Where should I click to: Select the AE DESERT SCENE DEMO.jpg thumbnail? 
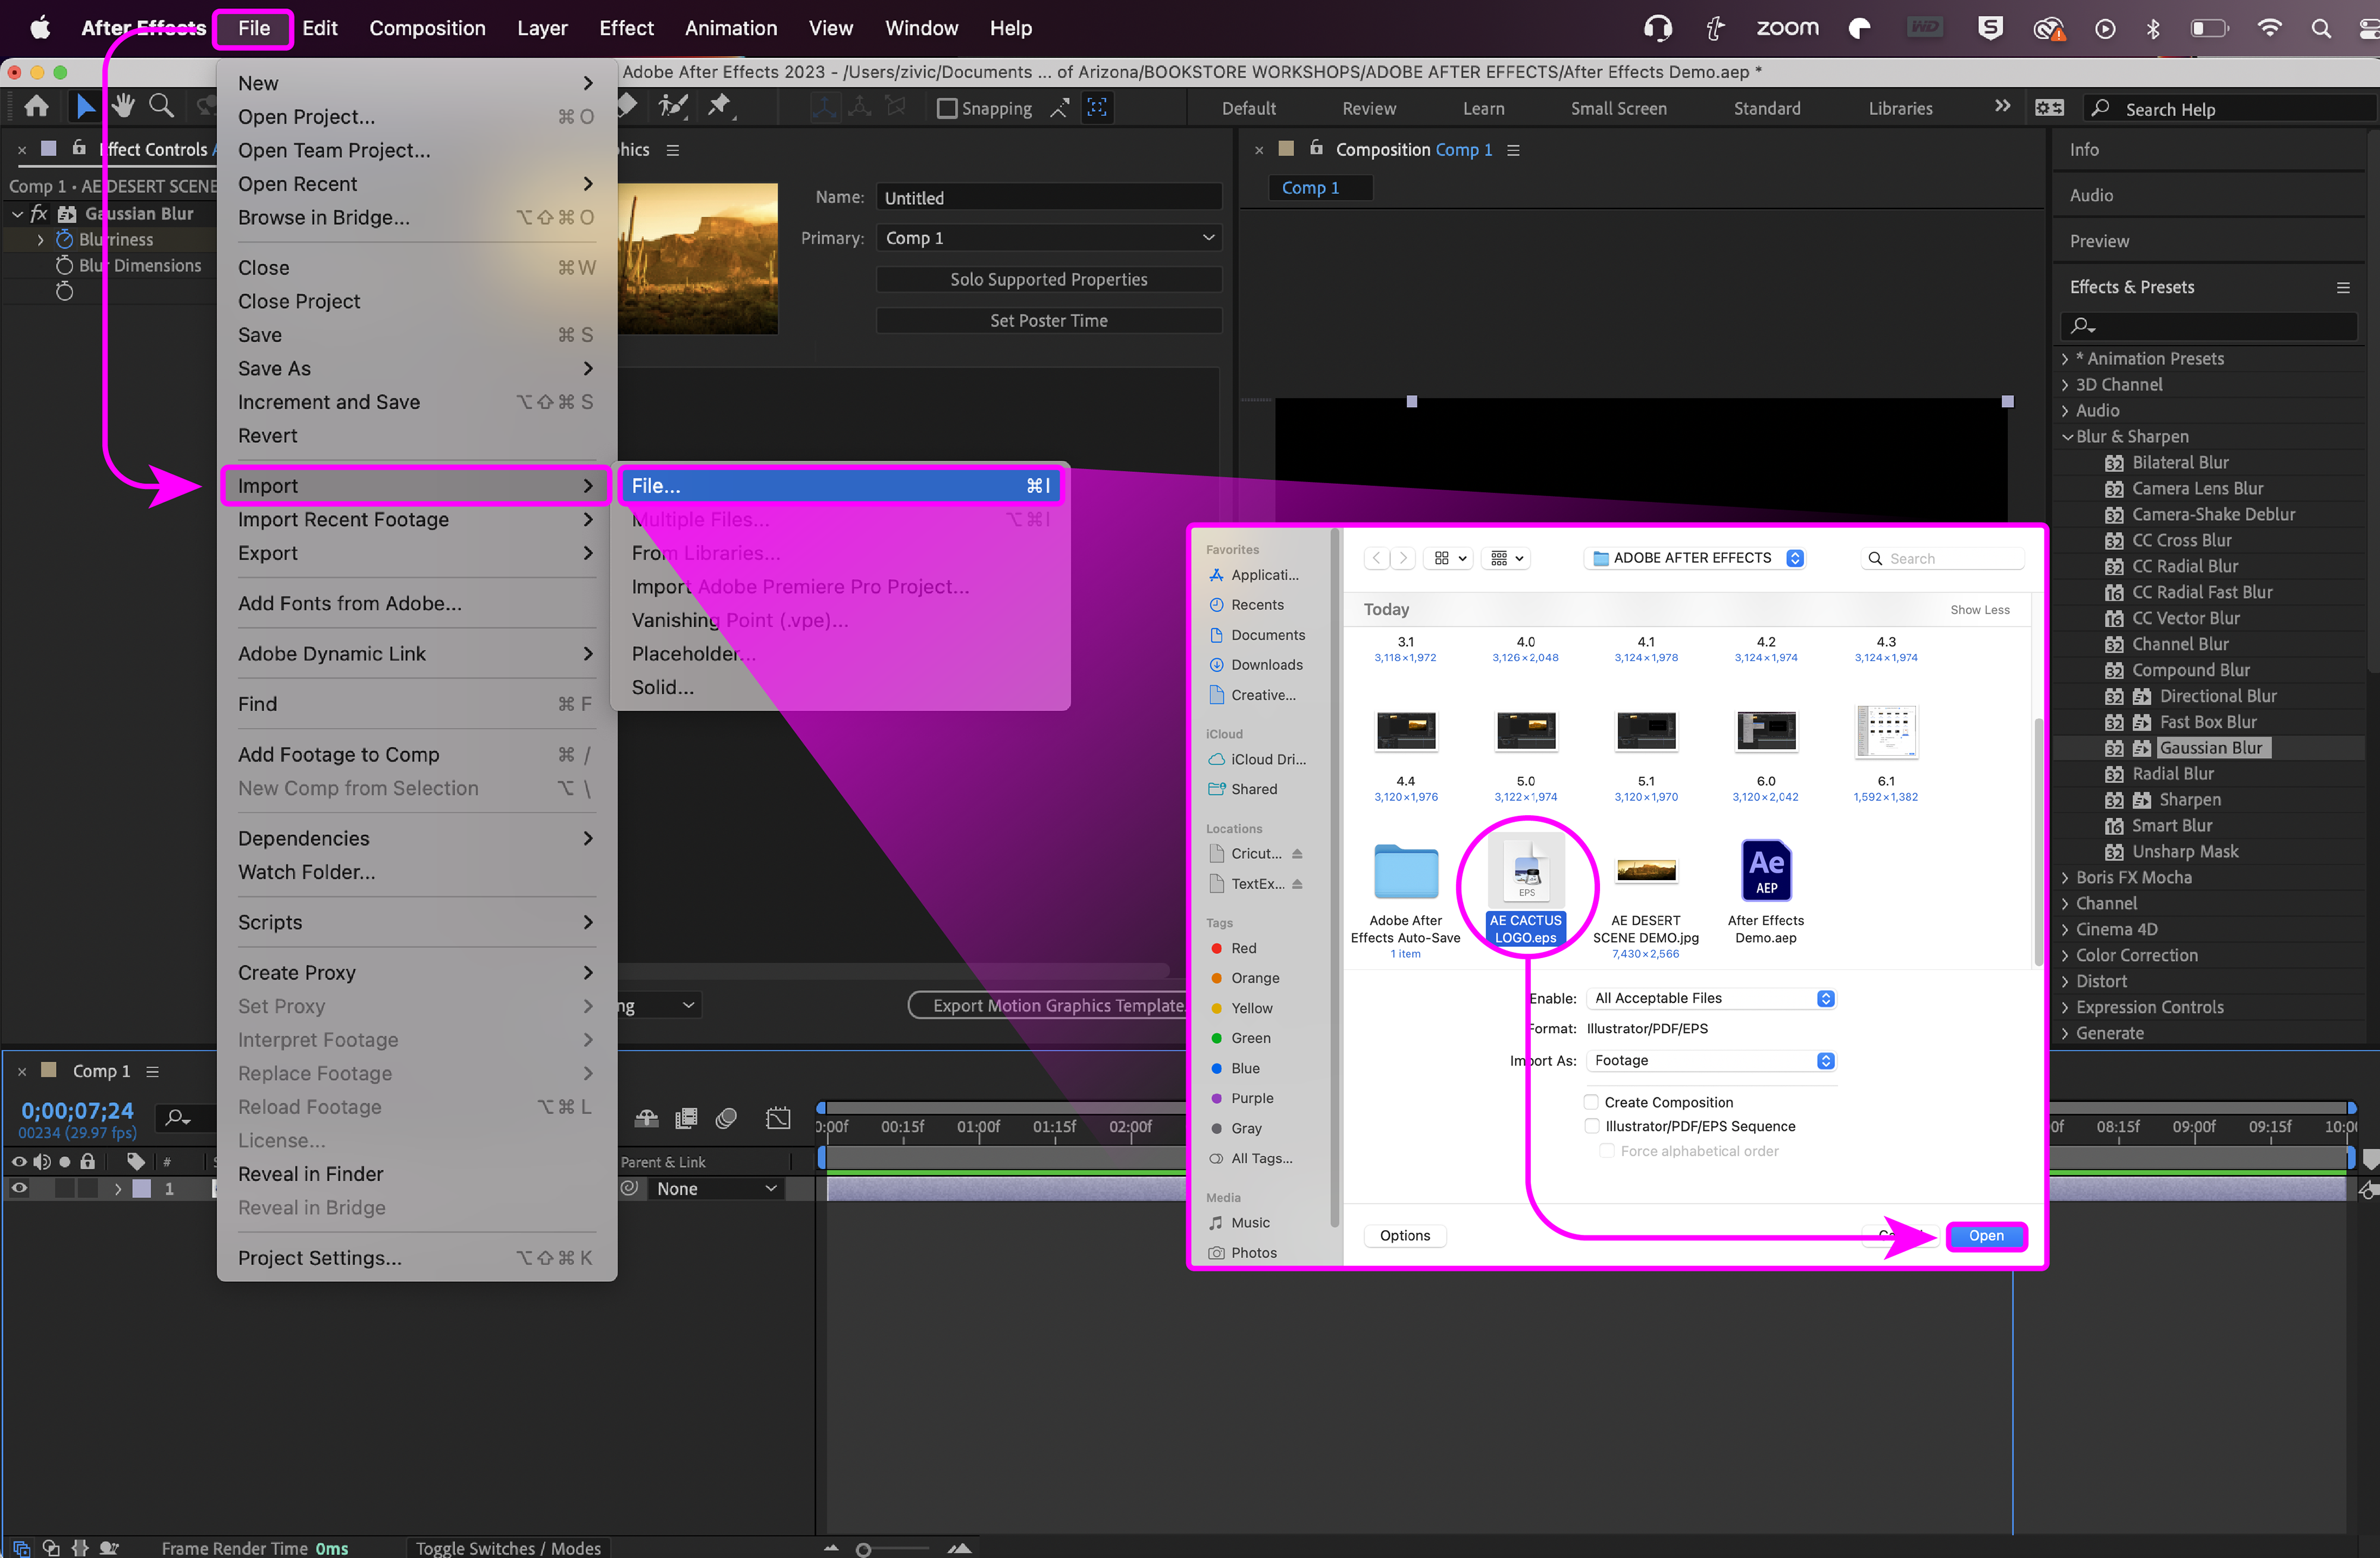click(x=1645, y=872)
